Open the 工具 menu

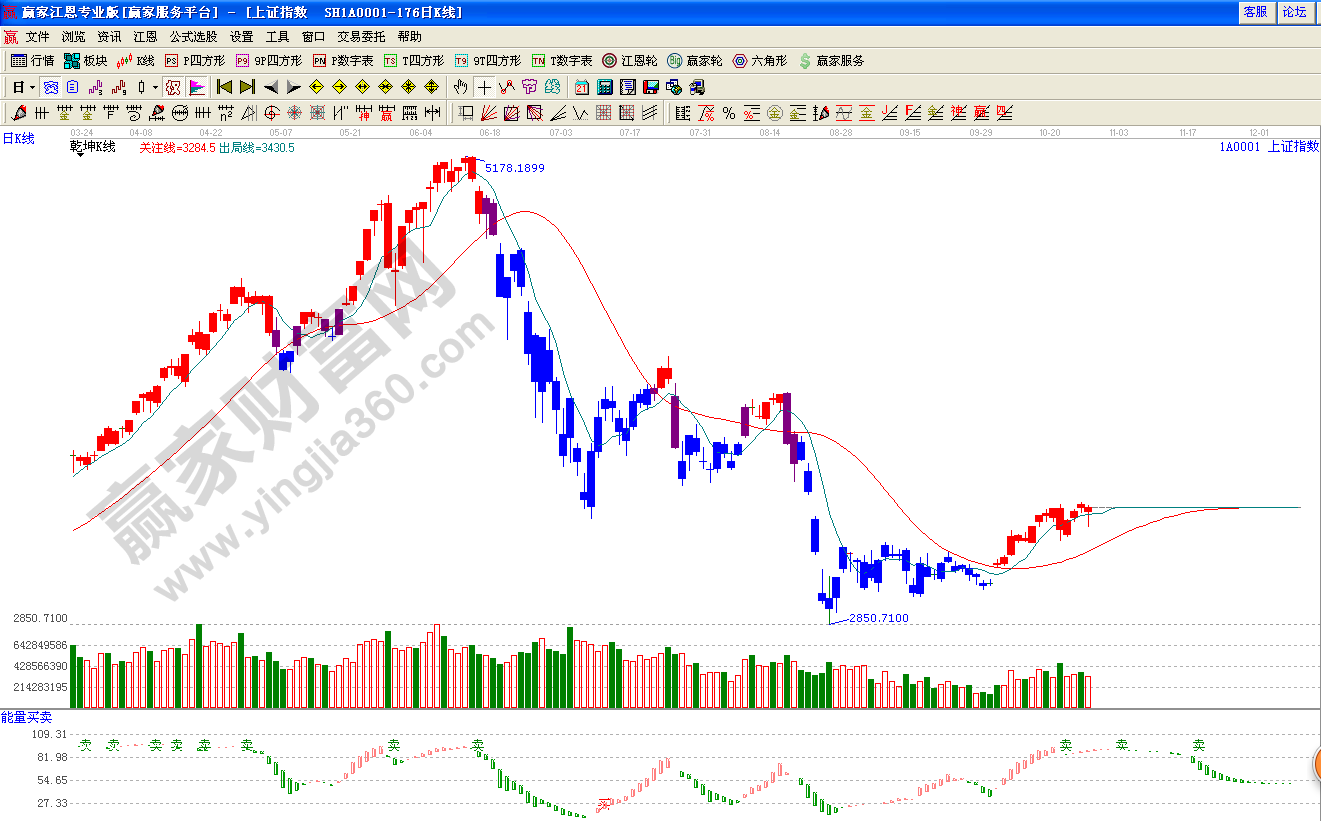pos(277,37)
